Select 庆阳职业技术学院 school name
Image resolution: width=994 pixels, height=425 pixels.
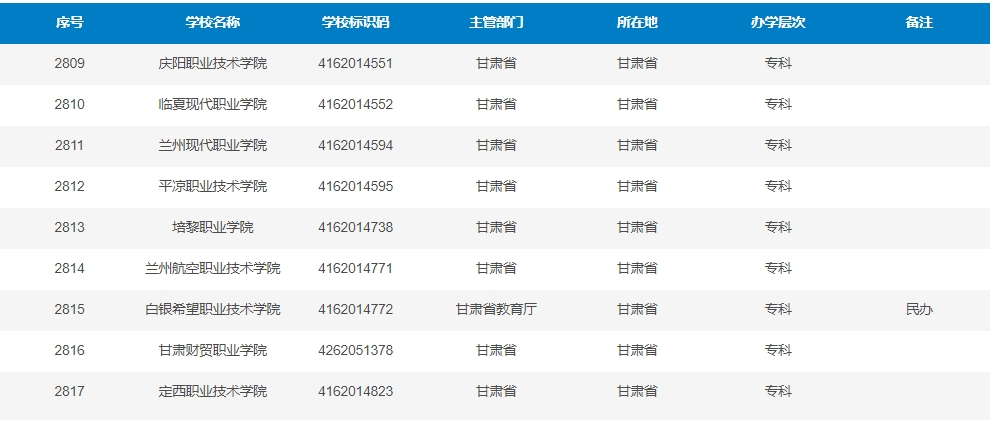pos(213,64)
